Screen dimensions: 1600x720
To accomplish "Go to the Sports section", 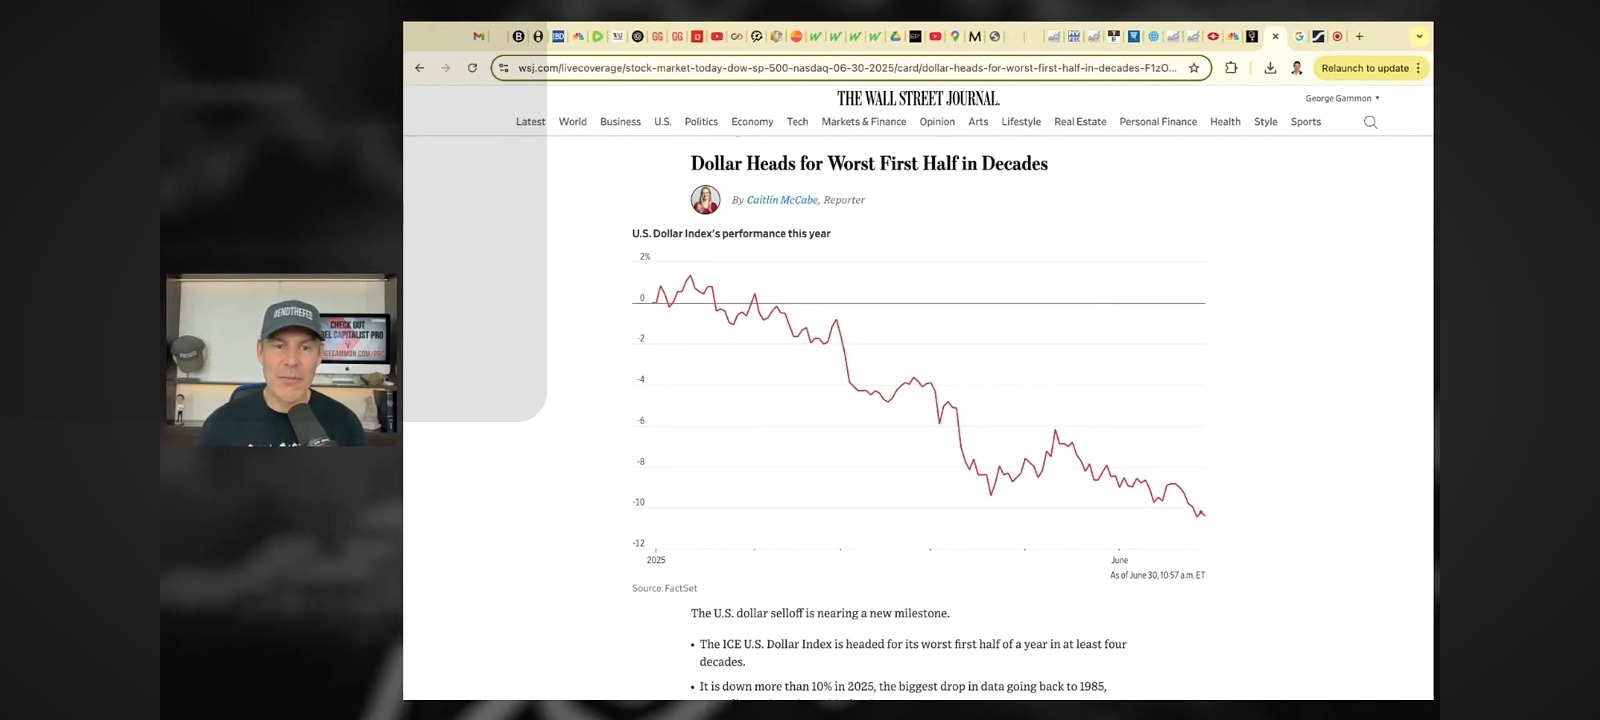I will pos(1306,122).
